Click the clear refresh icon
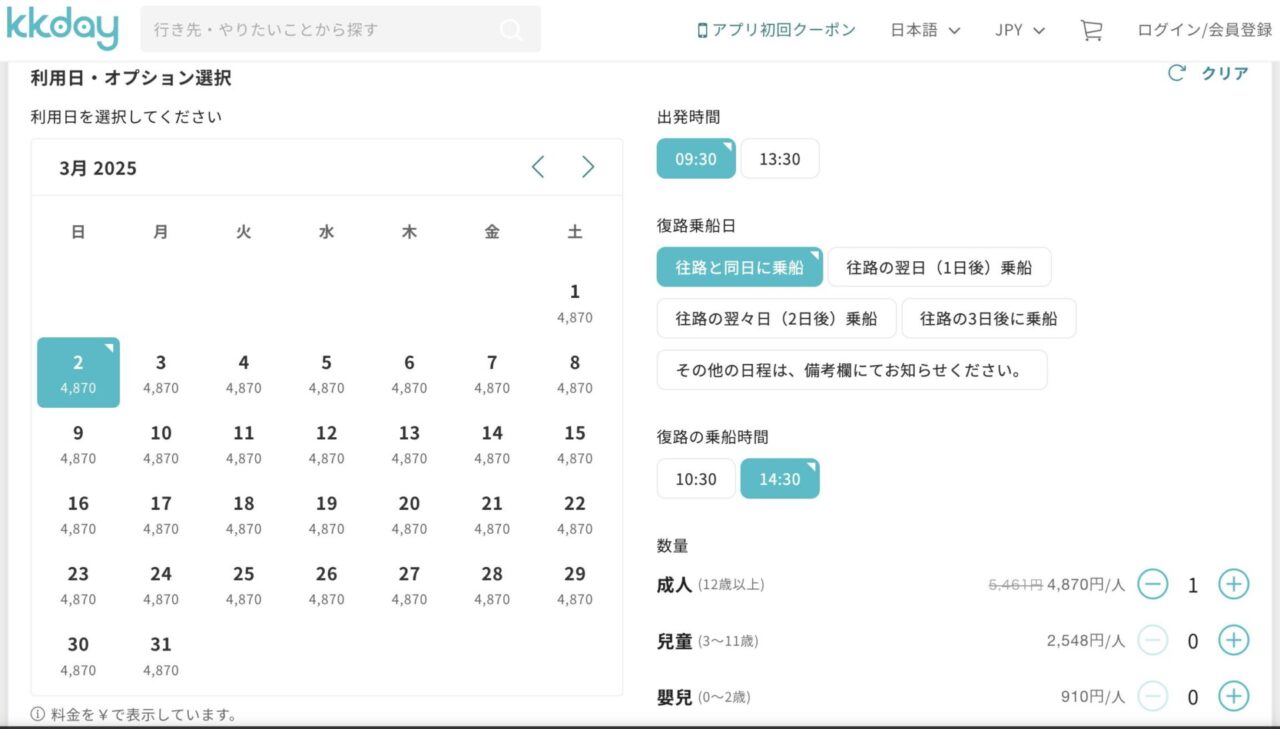The width and height of the screenshot is (1280, 729). coord(1177,73)
